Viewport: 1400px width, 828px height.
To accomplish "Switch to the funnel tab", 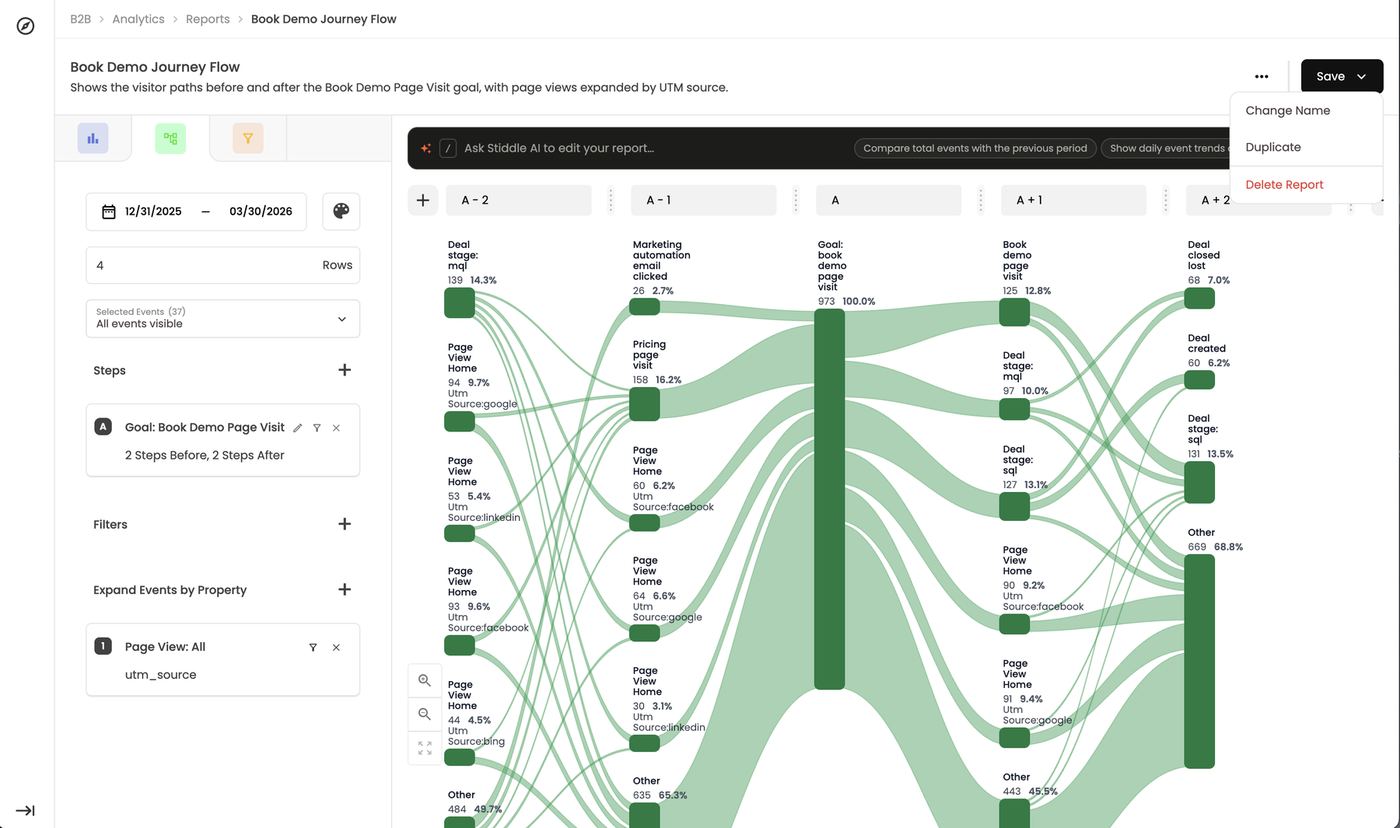I will 248,139.
